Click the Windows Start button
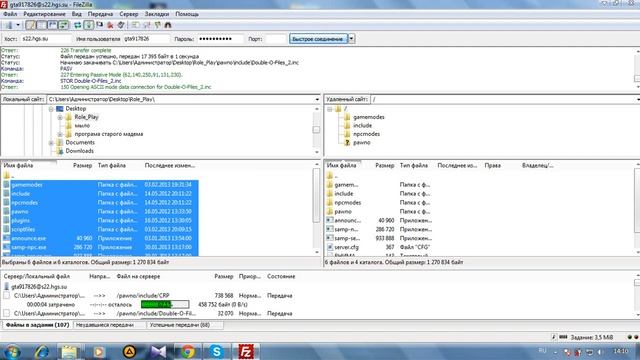 tap(12, 351)
